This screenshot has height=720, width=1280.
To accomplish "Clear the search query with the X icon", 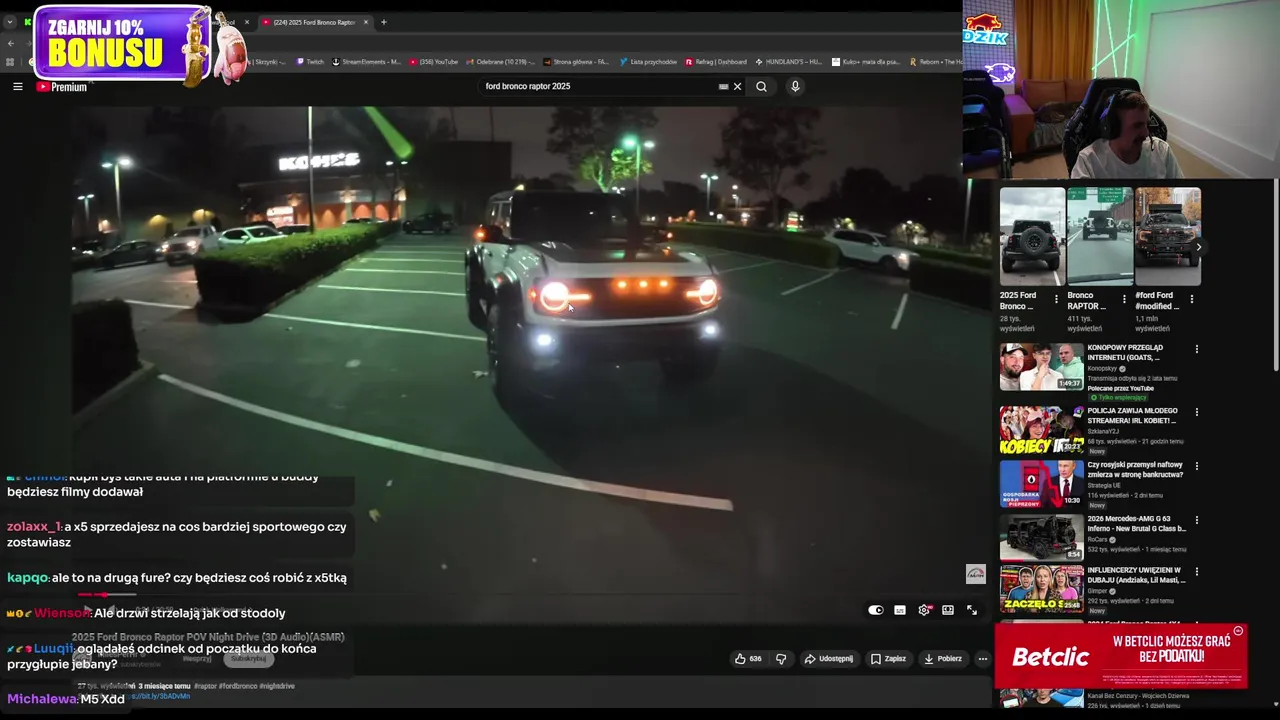I will [x=738, y=86].
